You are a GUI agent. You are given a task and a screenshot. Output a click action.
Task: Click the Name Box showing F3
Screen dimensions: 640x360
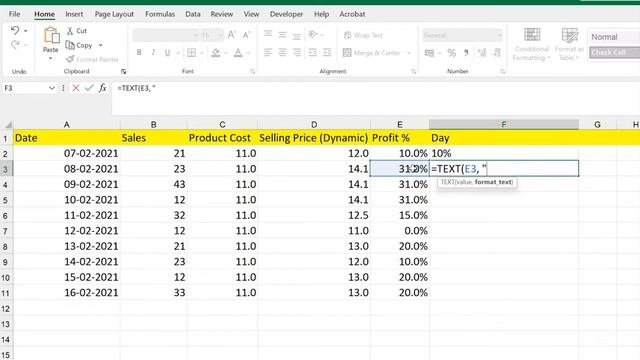coord(25,88)
